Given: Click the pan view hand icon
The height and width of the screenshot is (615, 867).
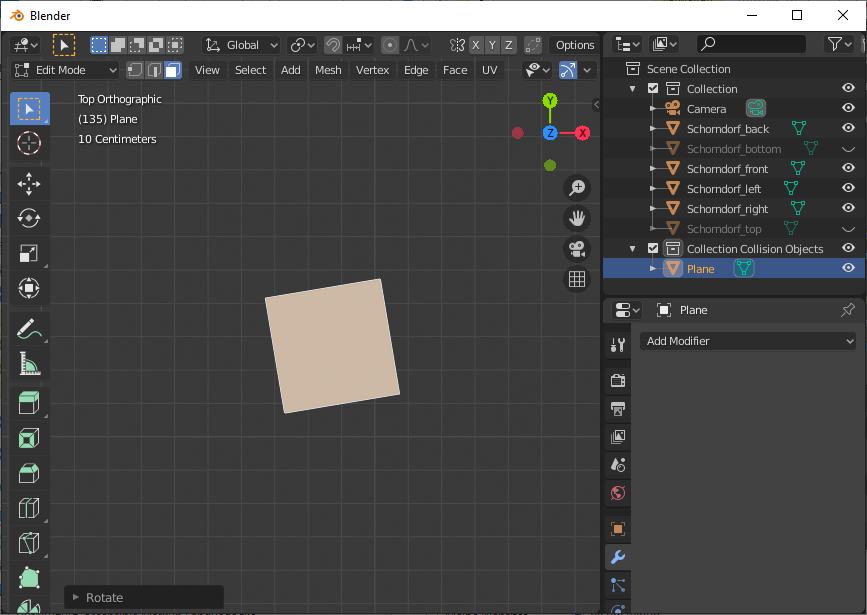Looking at the screenshot, I should point(577,218).
